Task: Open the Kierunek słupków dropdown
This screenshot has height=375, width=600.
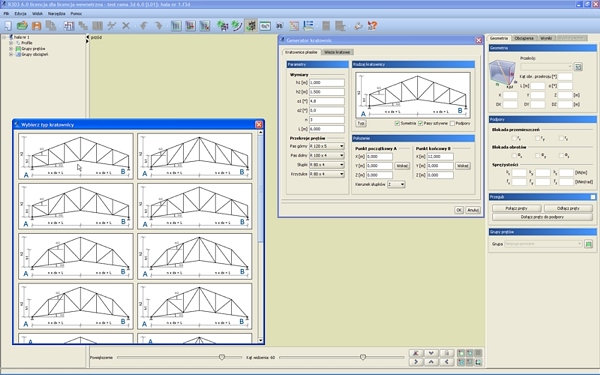Action: pyautogui.click(x=396, y=184)
